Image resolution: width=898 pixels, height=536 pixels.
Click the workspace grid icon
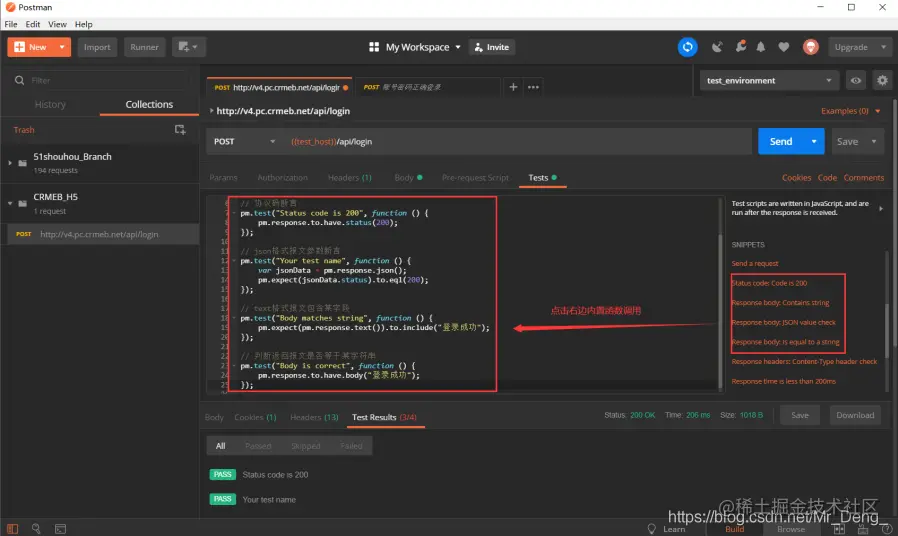click(x=374, y=47)
